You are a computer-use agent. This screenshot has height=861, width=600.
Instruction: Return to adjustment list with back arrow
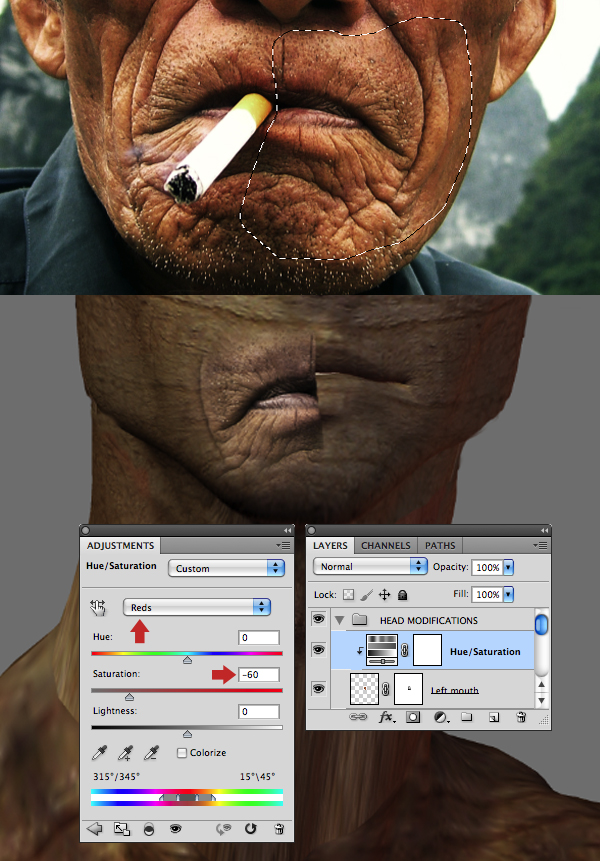(94, 829)
